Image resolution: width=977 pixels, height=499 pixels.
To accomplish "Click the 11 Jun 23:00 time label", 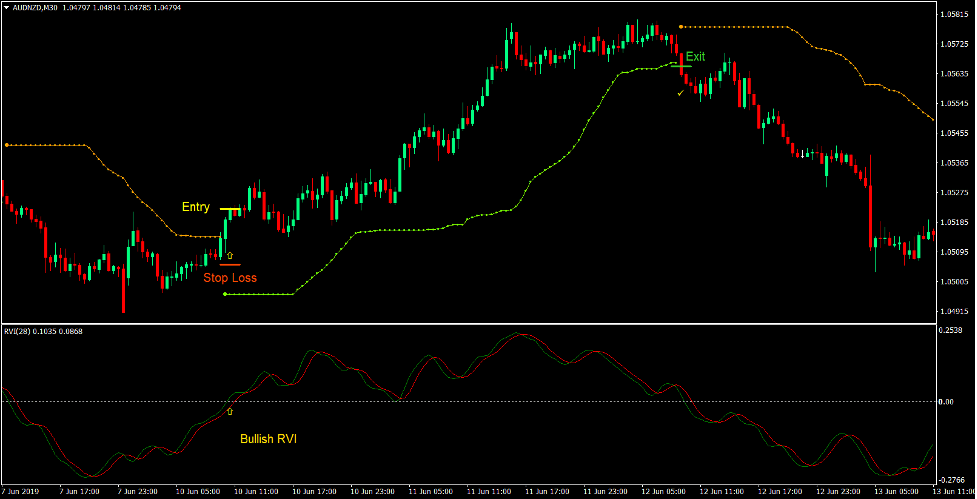I will pyautogui.click(x=607, y=492).
